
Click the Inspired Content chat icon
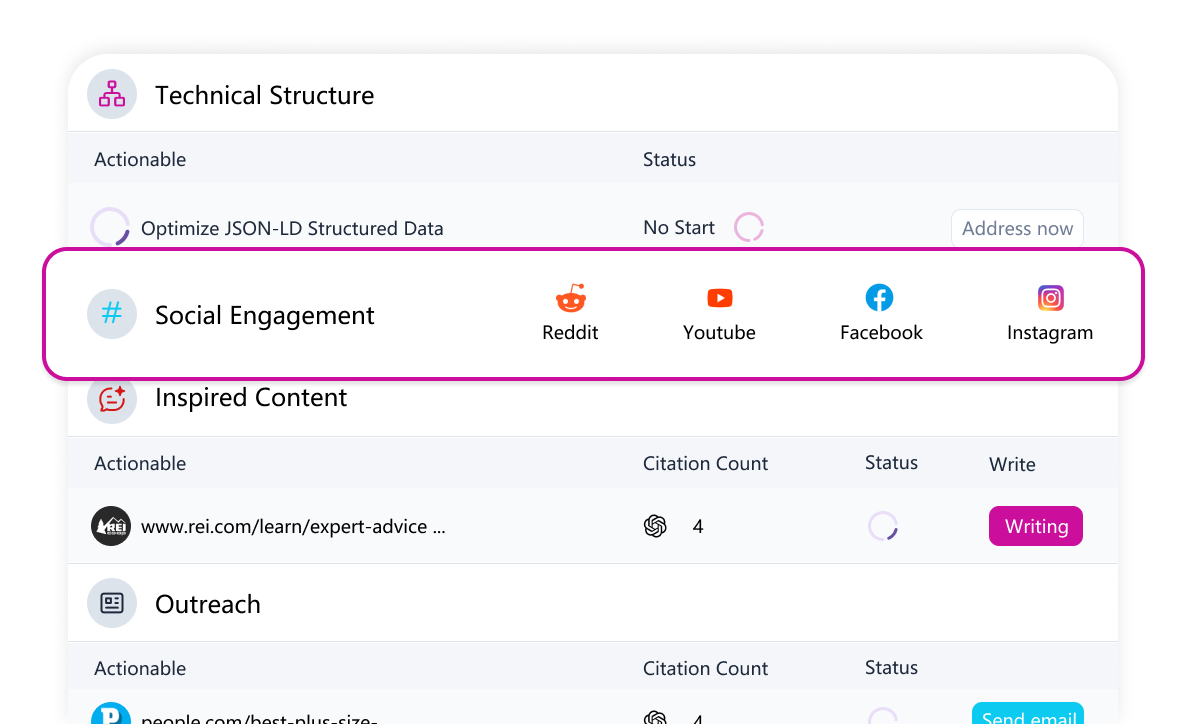click(112, 398)
